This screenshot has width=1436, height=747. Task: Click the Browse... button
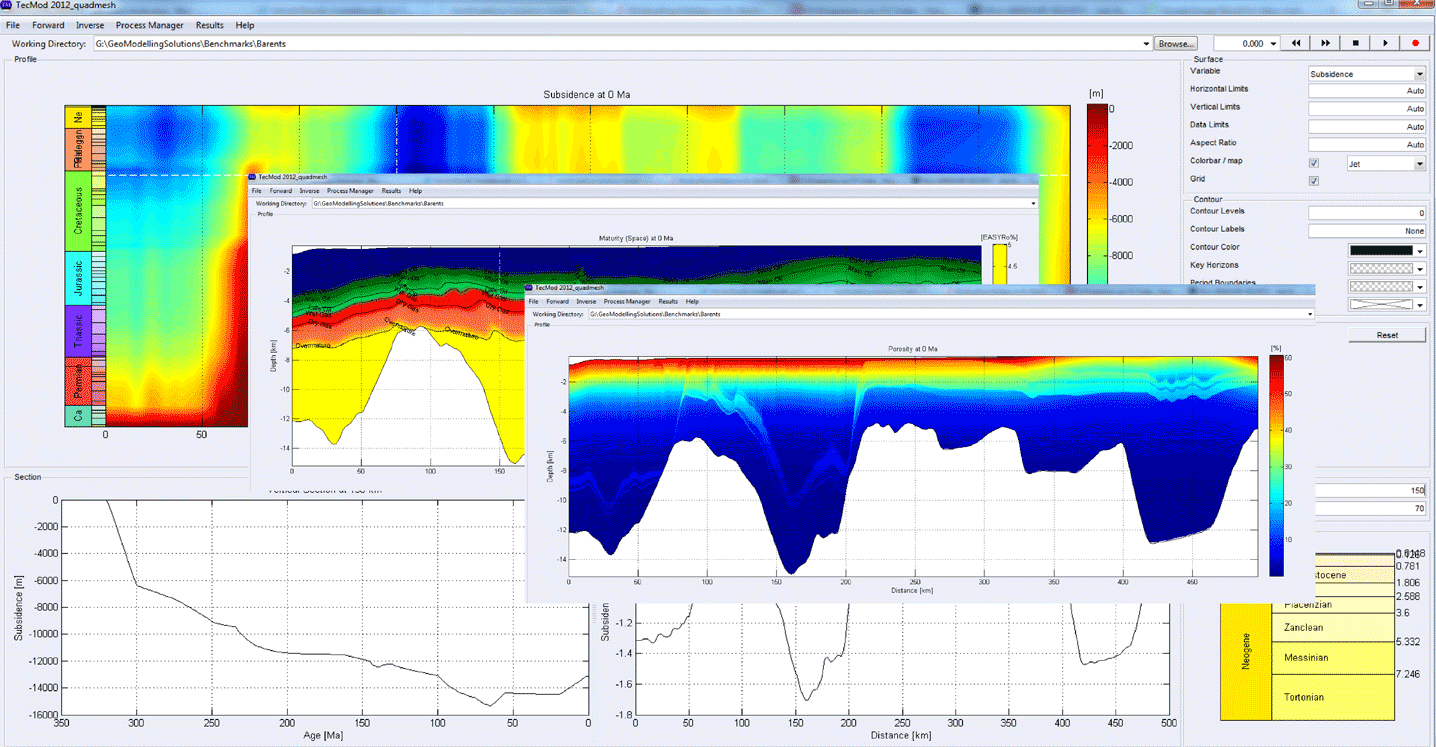(1175, 44)
